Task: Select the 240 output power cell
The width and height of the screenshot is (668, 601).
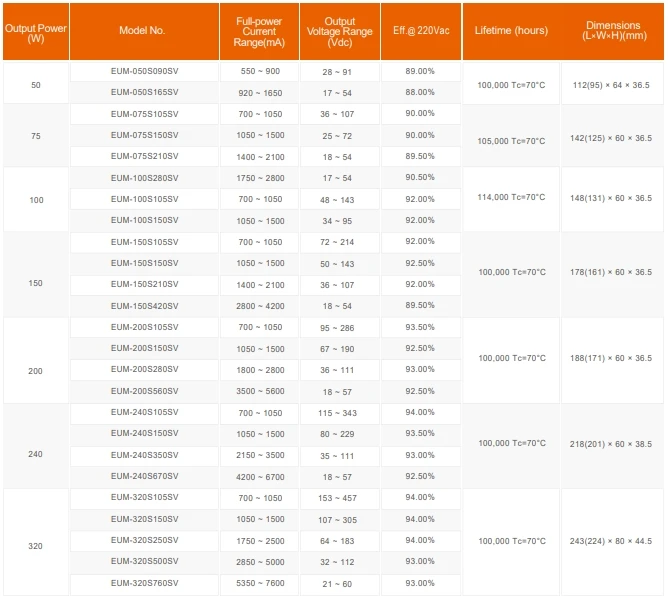Action: tap(36, 455)
